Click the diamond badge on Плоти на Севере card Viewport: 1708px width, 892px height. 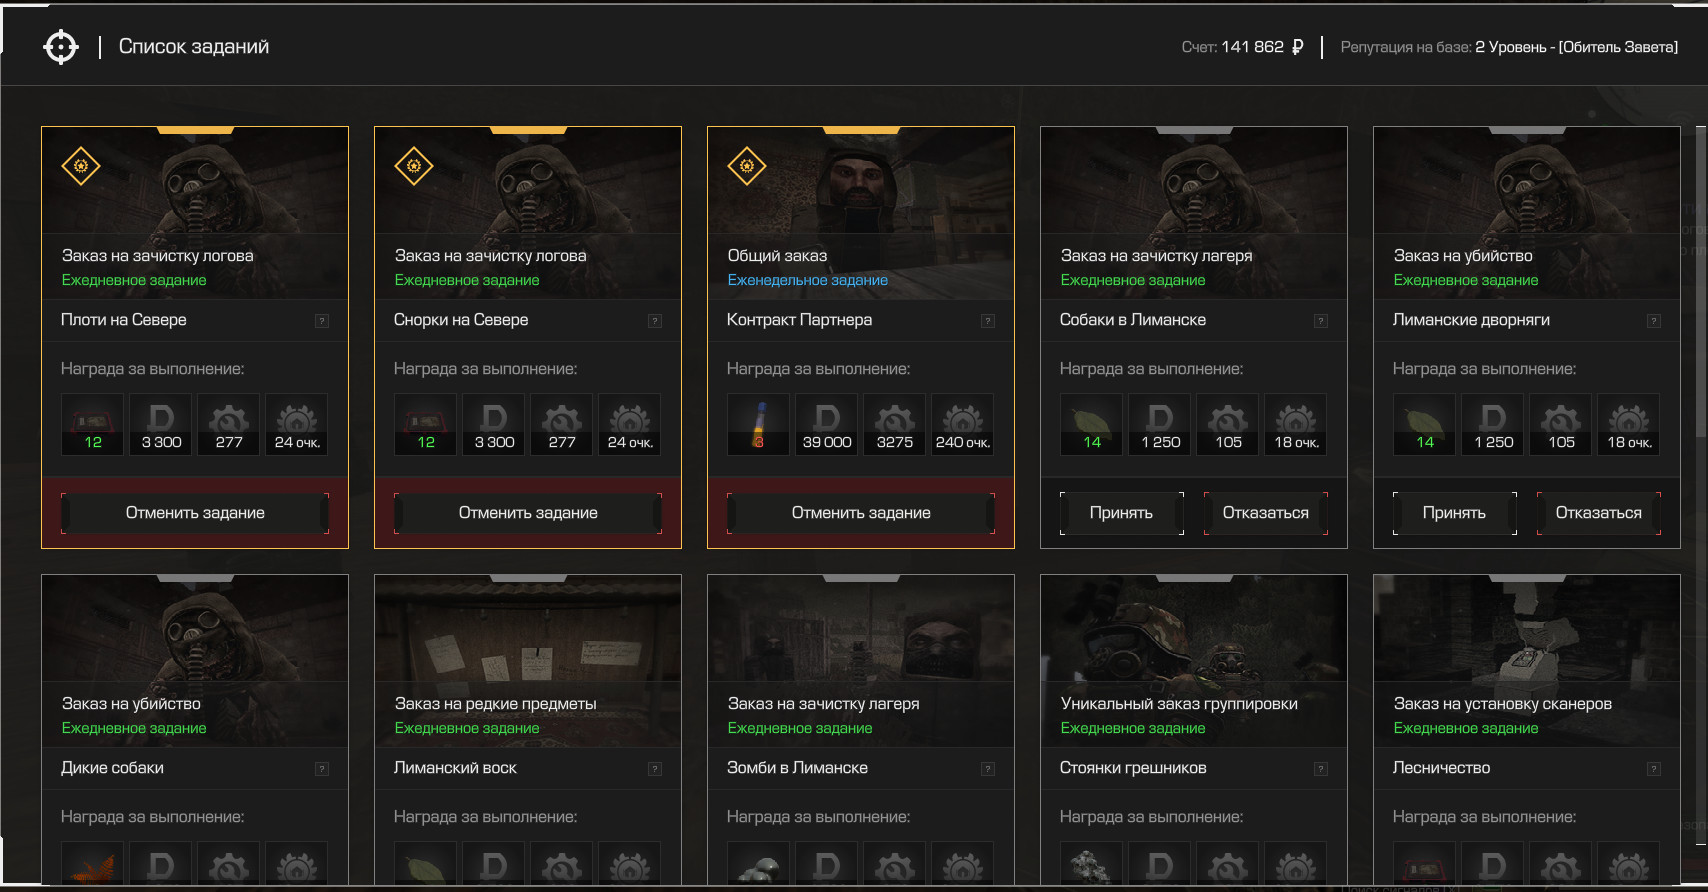(x=81, y=165)
